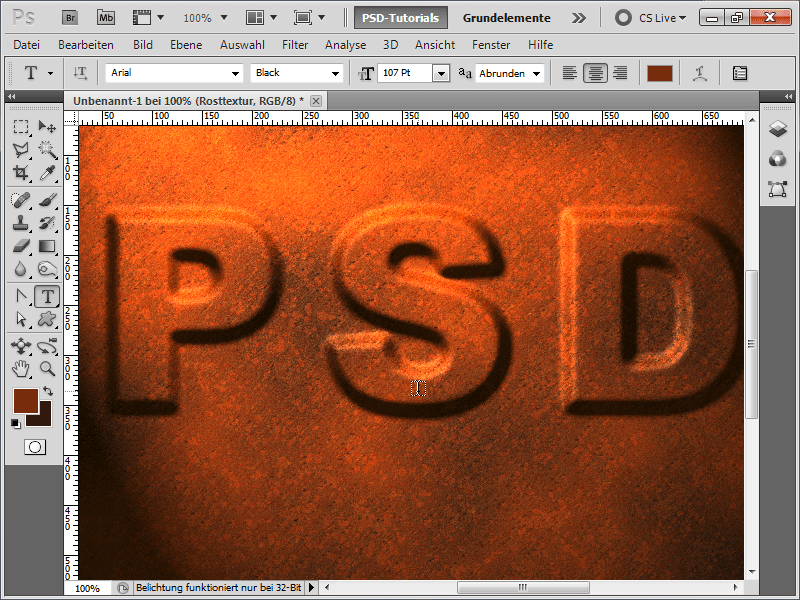The height and width of the screenshot is (600, 800).
Task: Select the Brush tool
Action: point(47,200)
